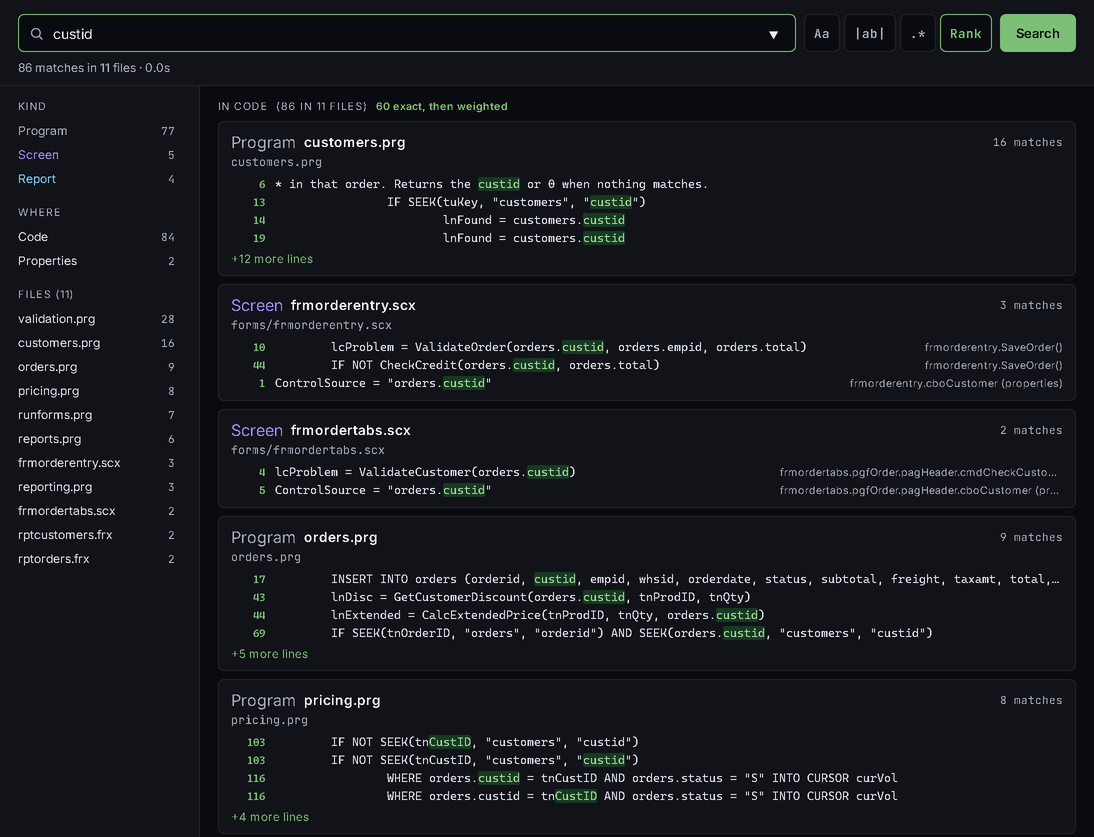Select customers.prg in the files list

pos(96,343)
